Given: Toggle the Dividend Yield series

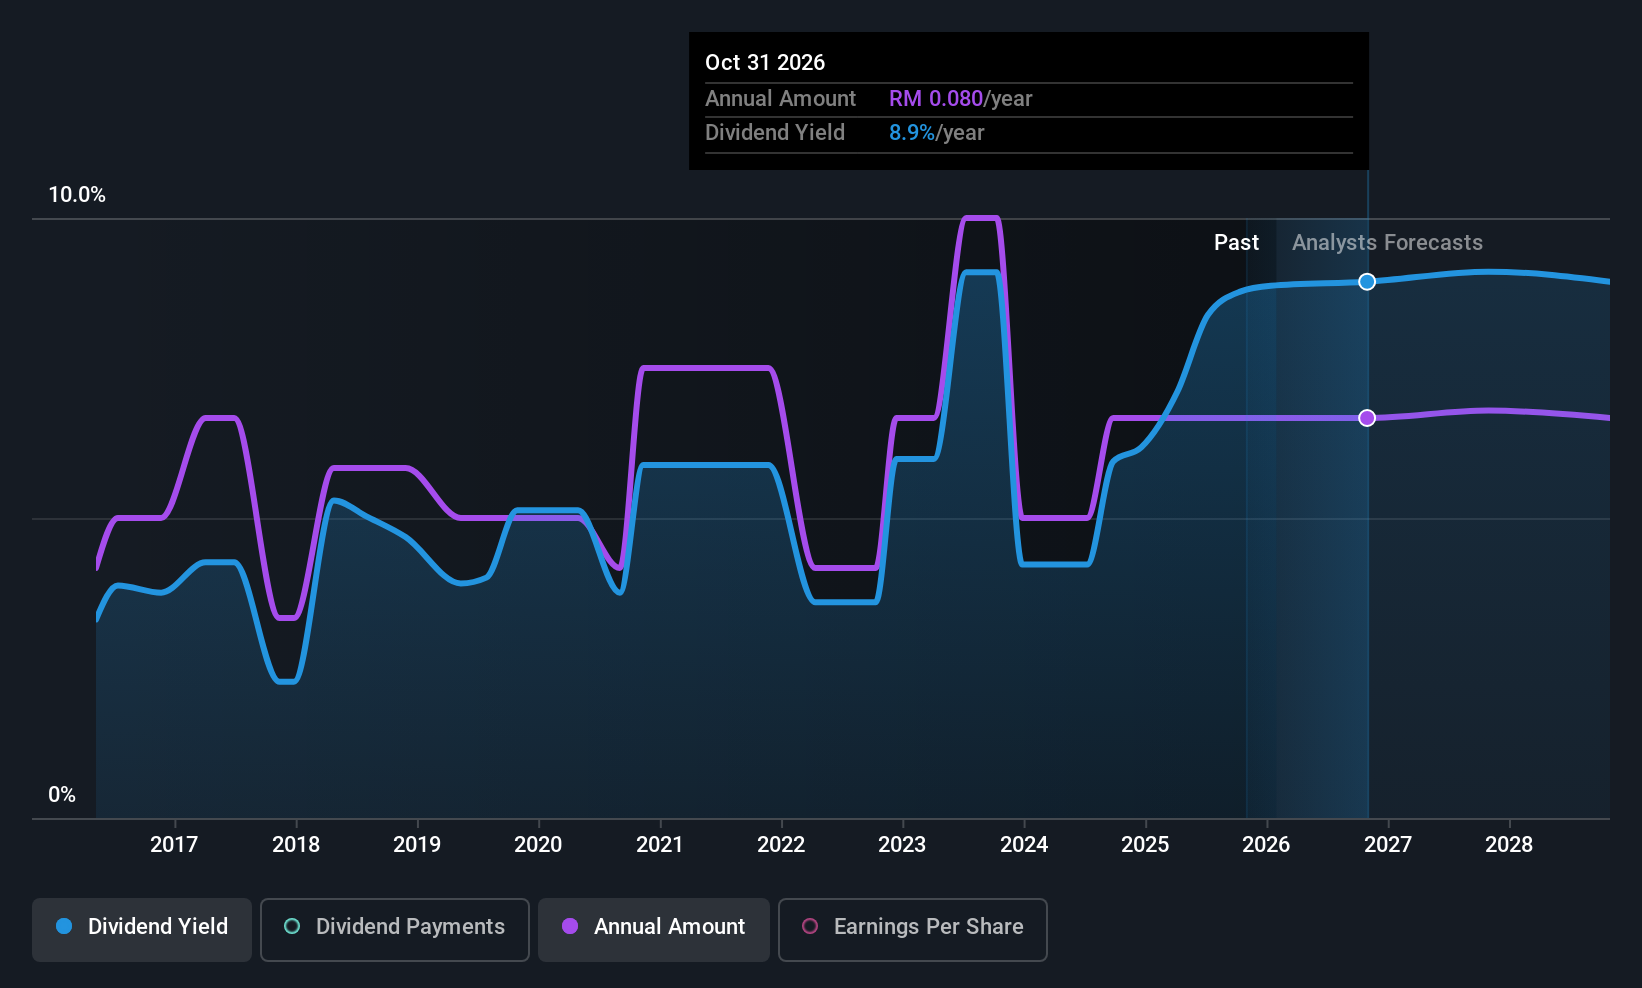Looking at the screenshot, I should (142, 929).
